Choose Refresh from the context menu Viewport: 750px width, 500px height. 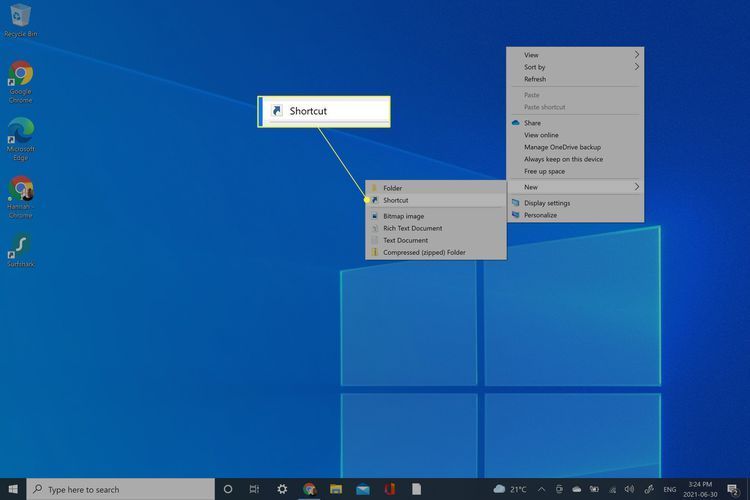point(536,79)
